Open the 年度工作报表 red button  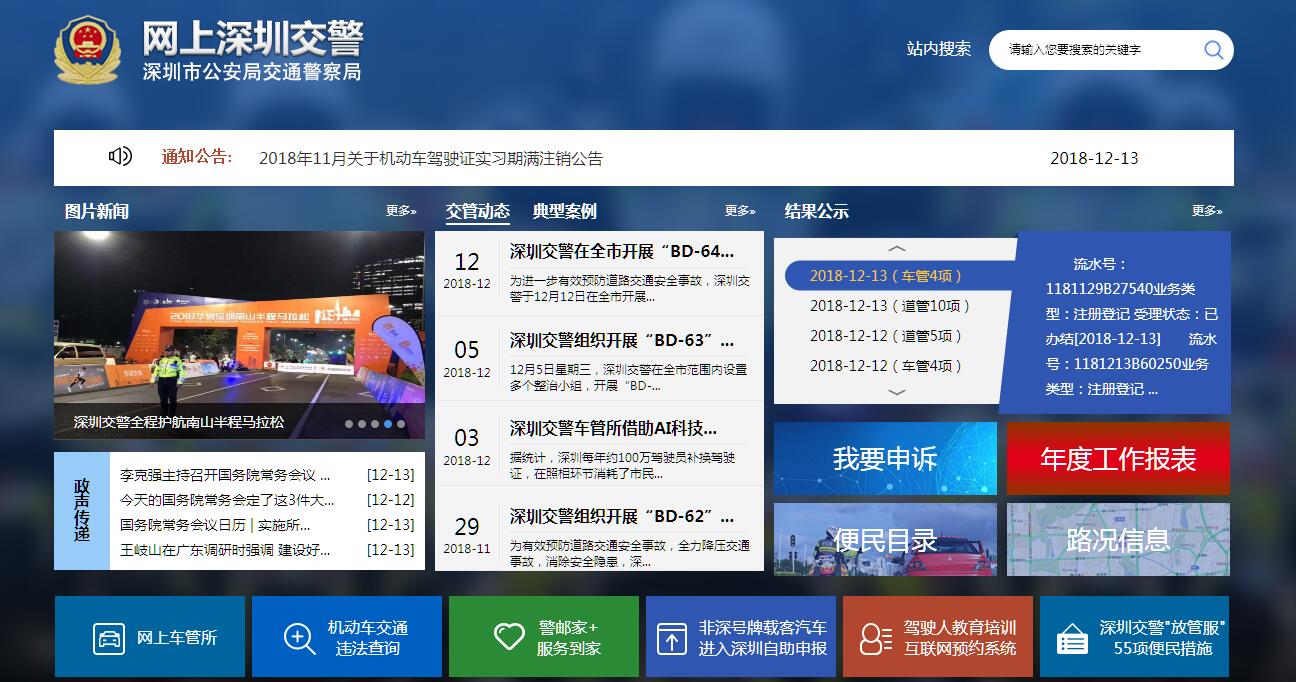pos(1118,459)
